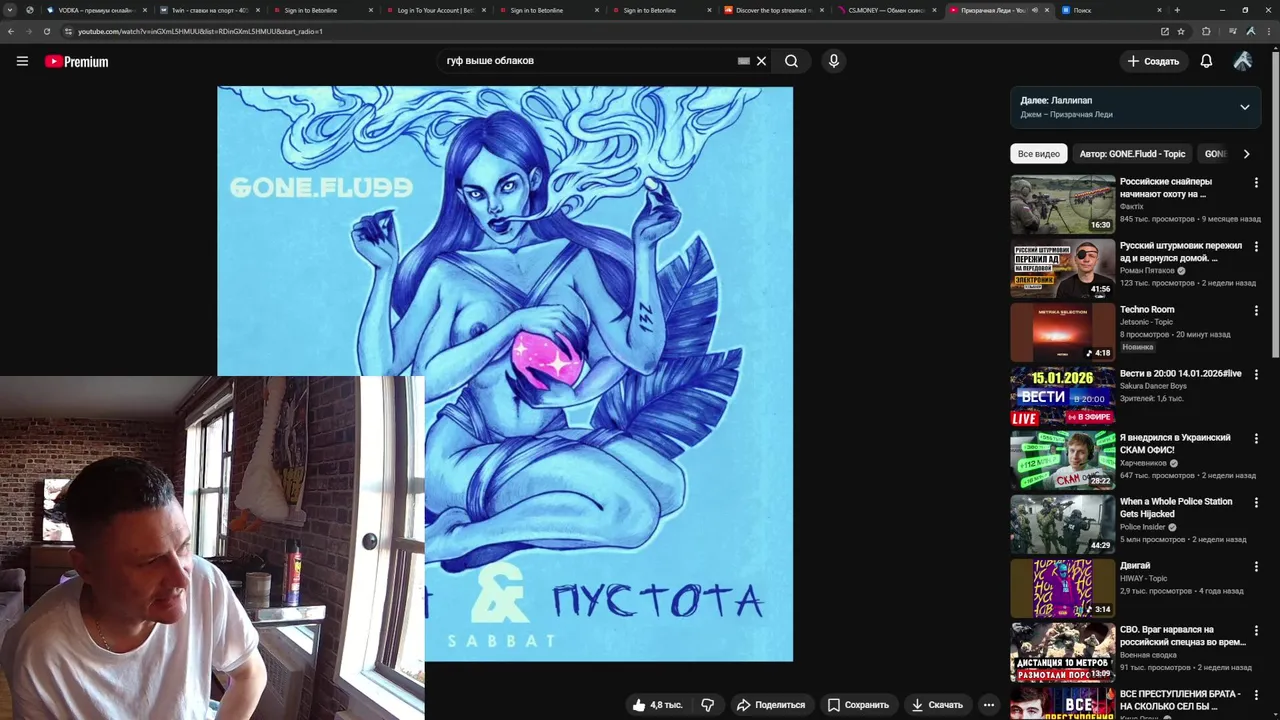Show more filter chips with the right arrow
Screen dimensions: 1280x720
(x=1246, y=154)
